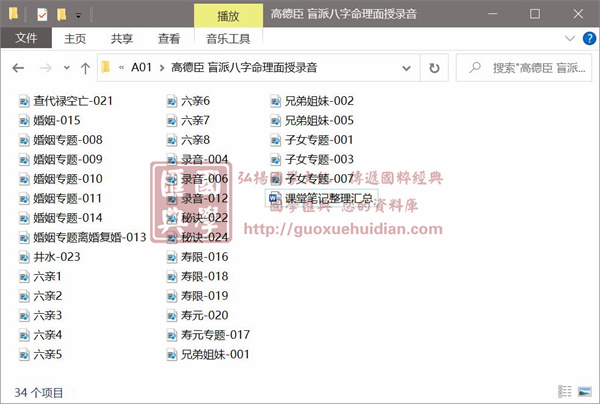Select the file 录音-004
The width and height of the screenshot is (600, 404).
tap(197, 160)
